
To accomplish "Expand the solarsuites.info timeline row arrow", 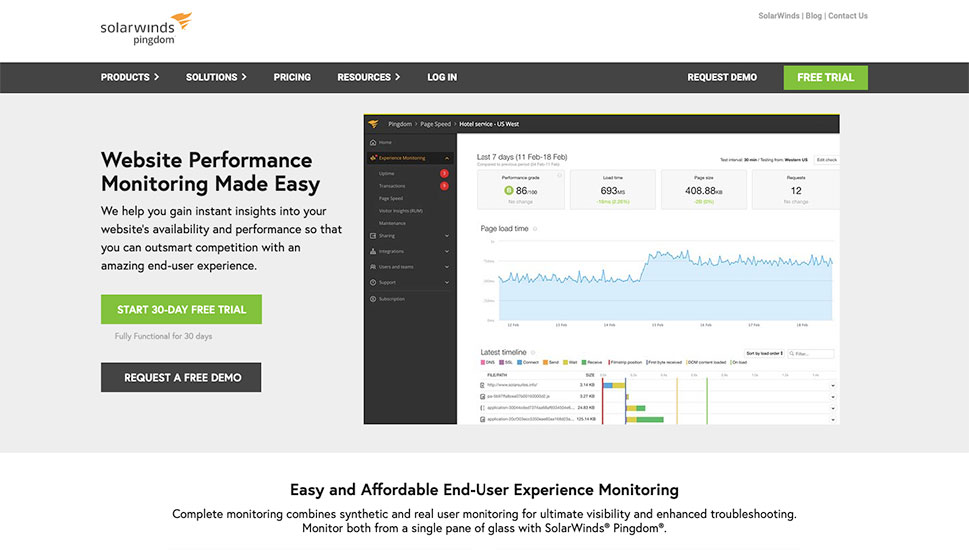I will (833, 386).
